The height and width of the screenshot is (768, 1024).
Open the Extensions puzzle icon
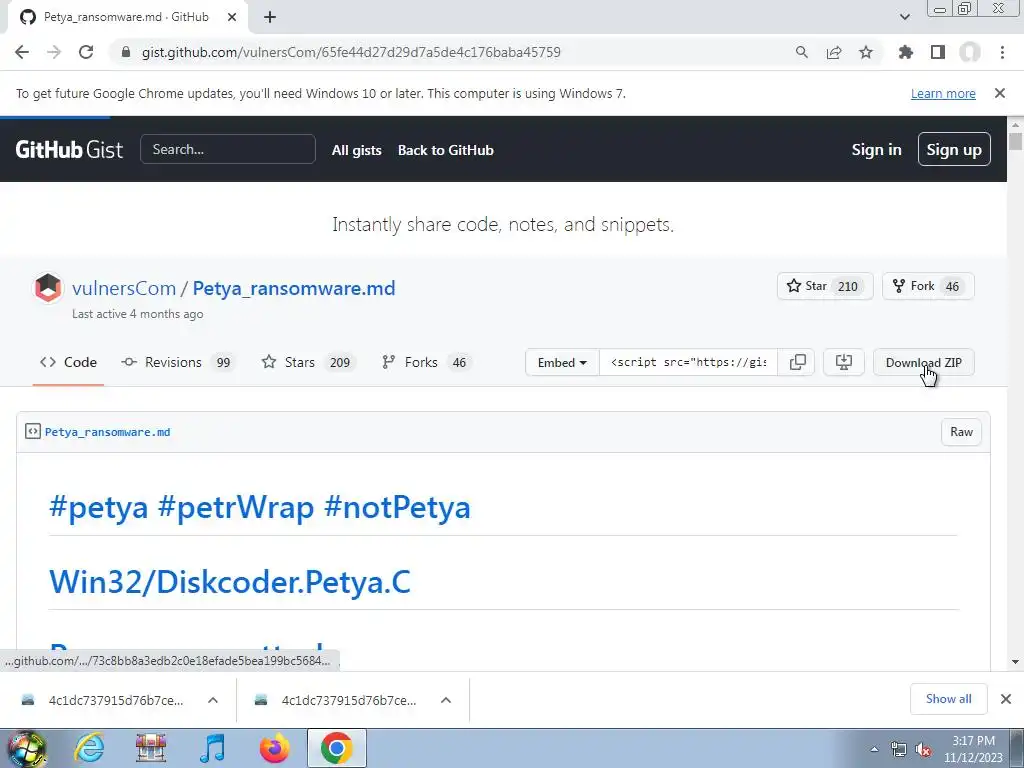(x=906, y=52)
